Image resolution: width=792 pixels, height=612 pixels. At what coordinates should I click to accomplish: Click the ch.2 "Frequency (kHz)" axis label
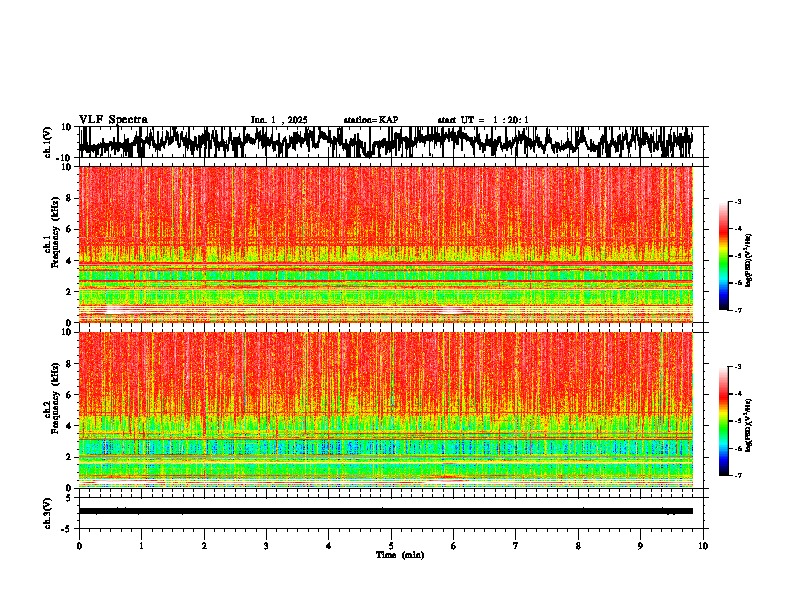55,398
